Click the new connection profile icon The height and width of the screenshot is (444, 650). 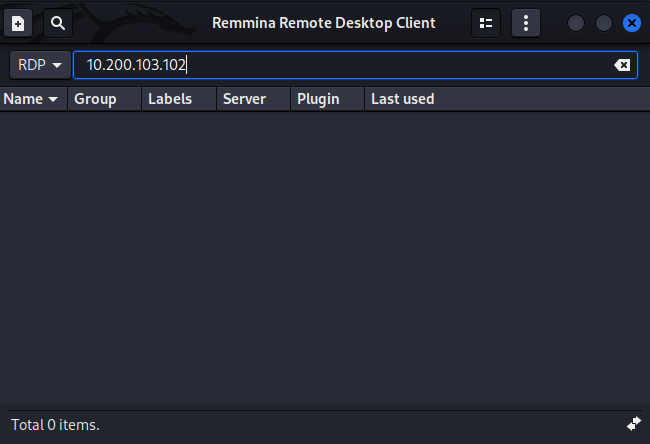[x=18, y=23]
